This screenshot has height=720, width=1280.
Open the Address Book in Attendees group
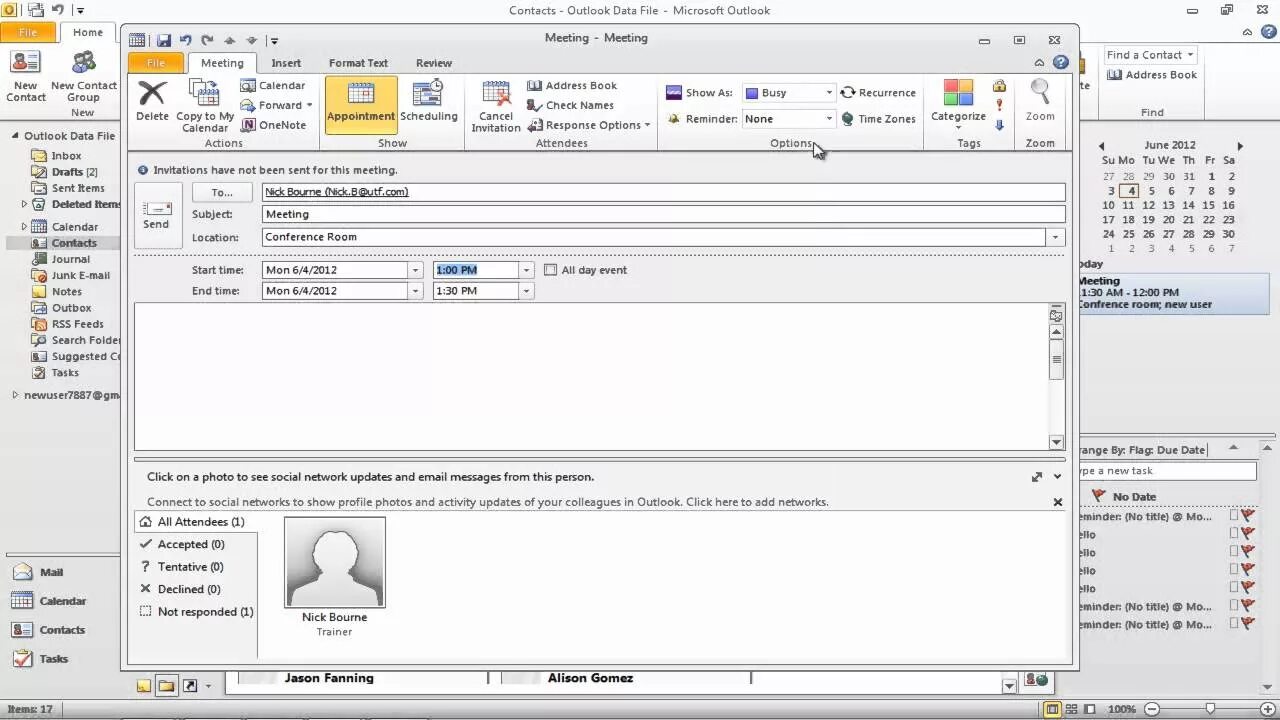tap(572, 86)
